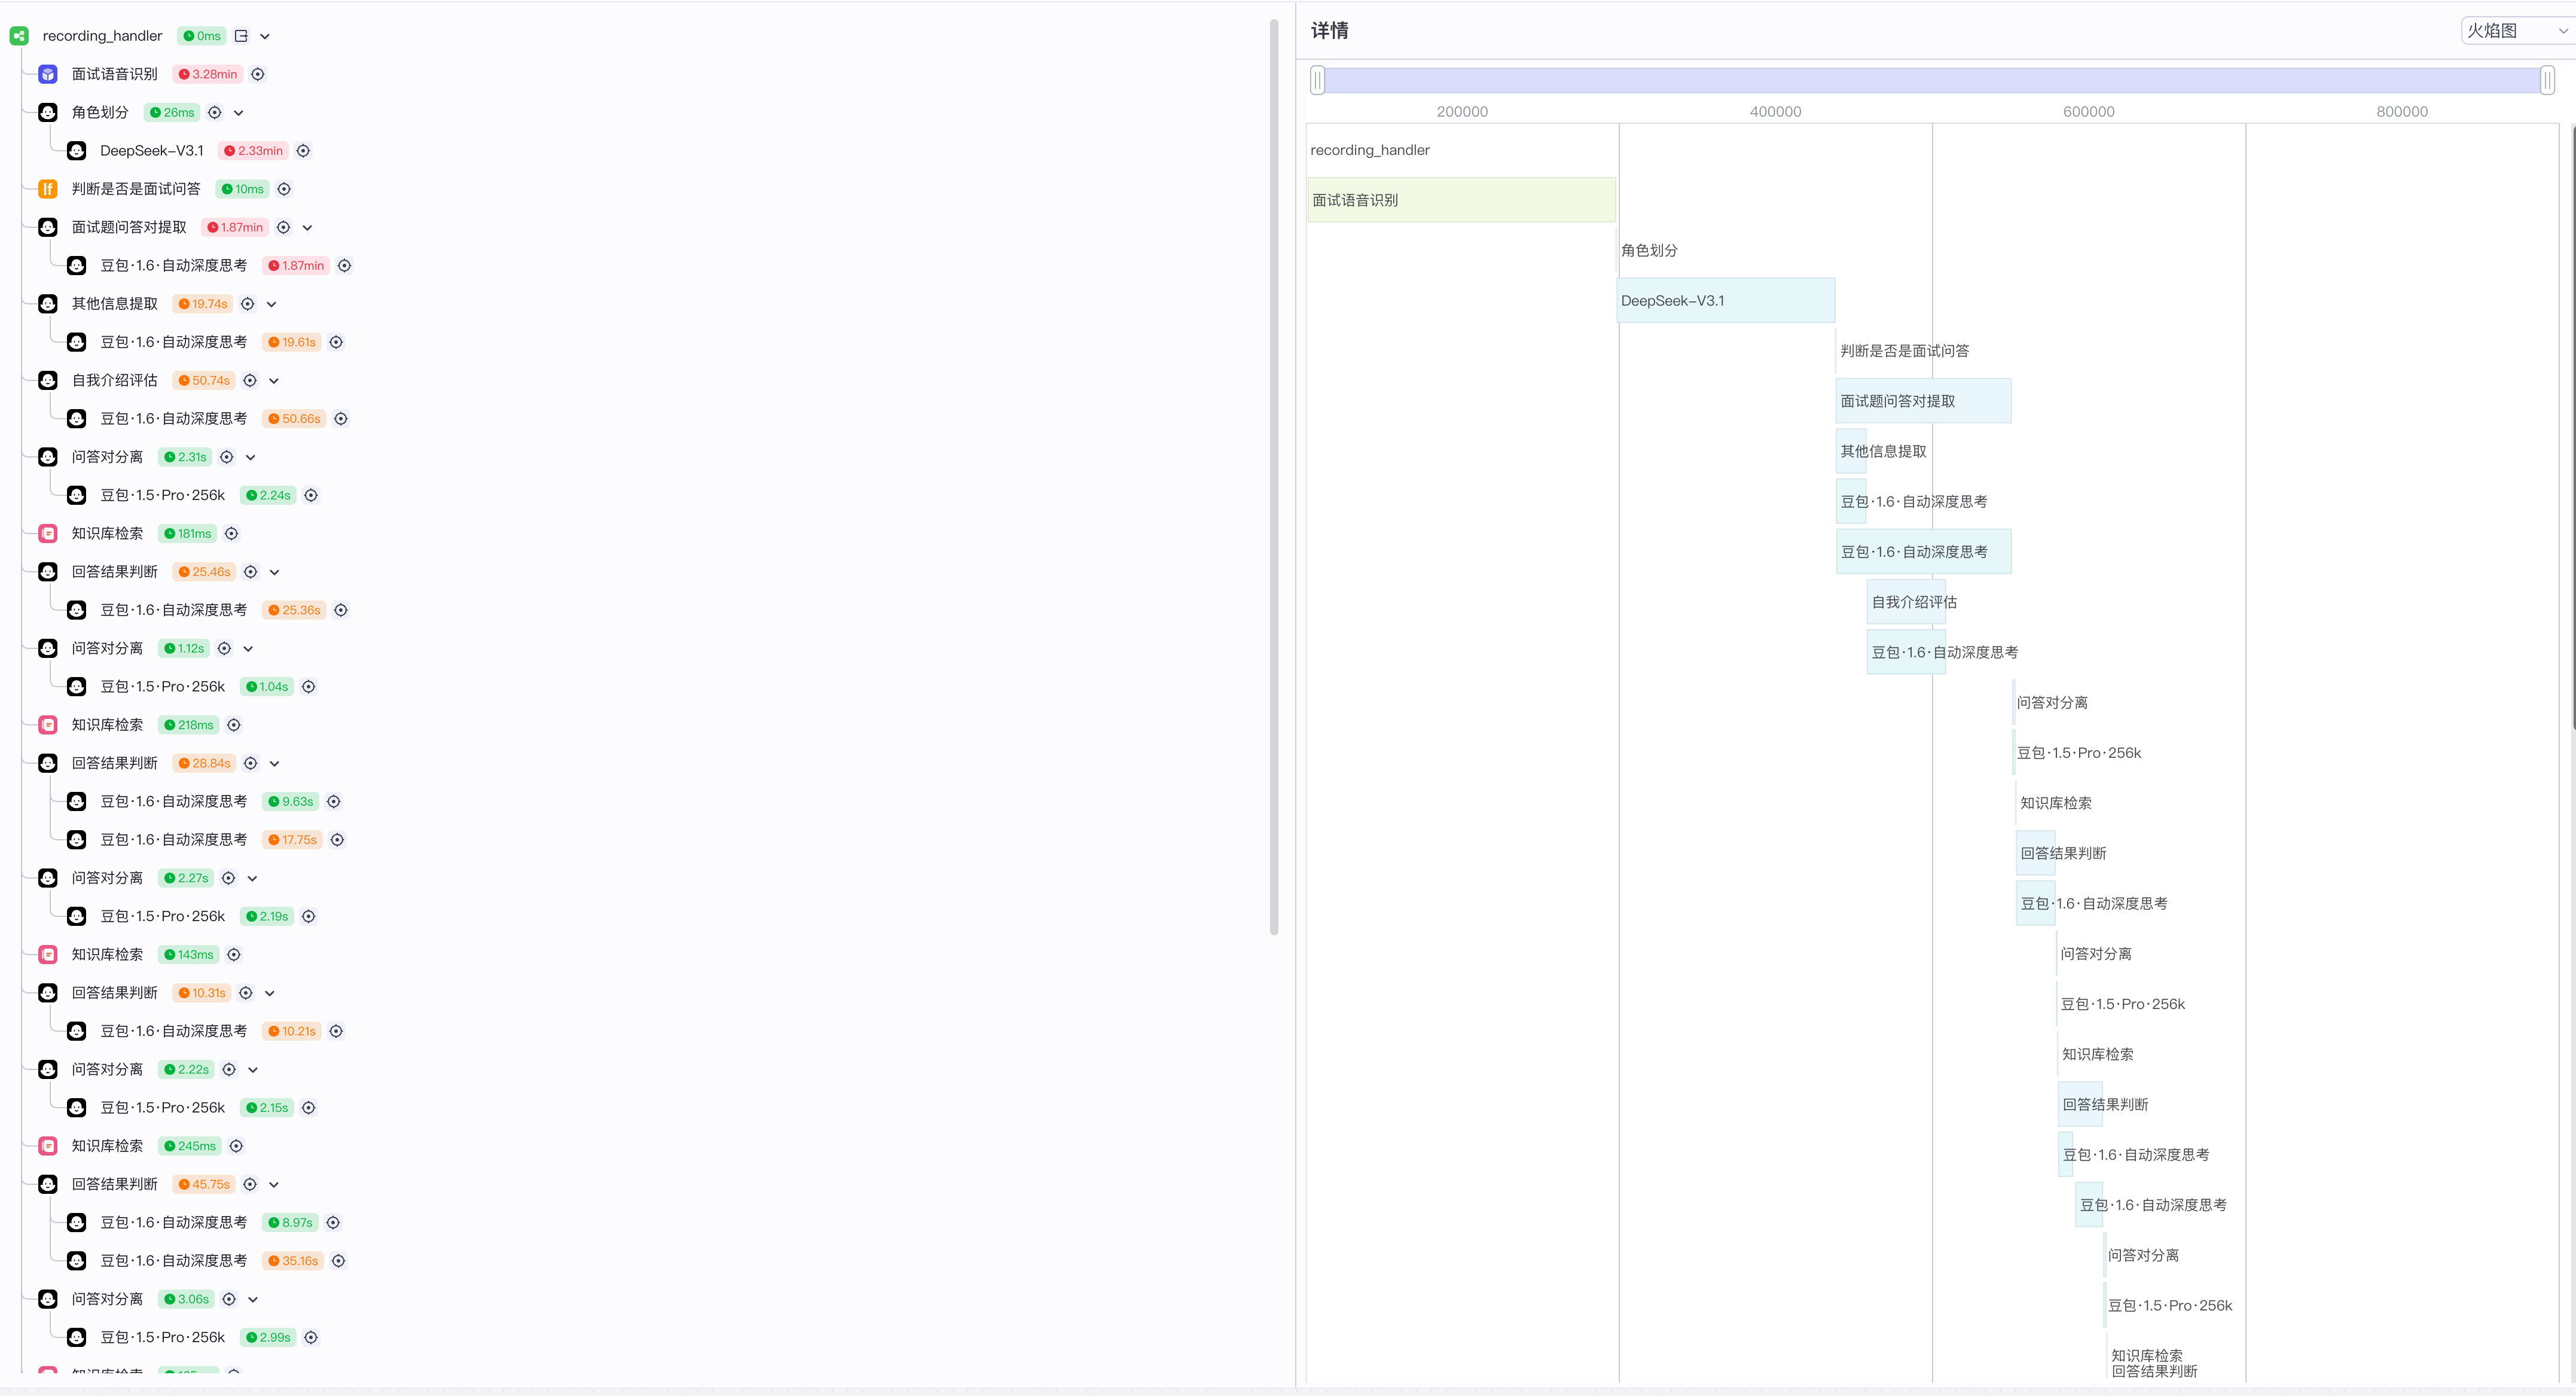Click the left handle of timeline range slider

pos(1318,80)
